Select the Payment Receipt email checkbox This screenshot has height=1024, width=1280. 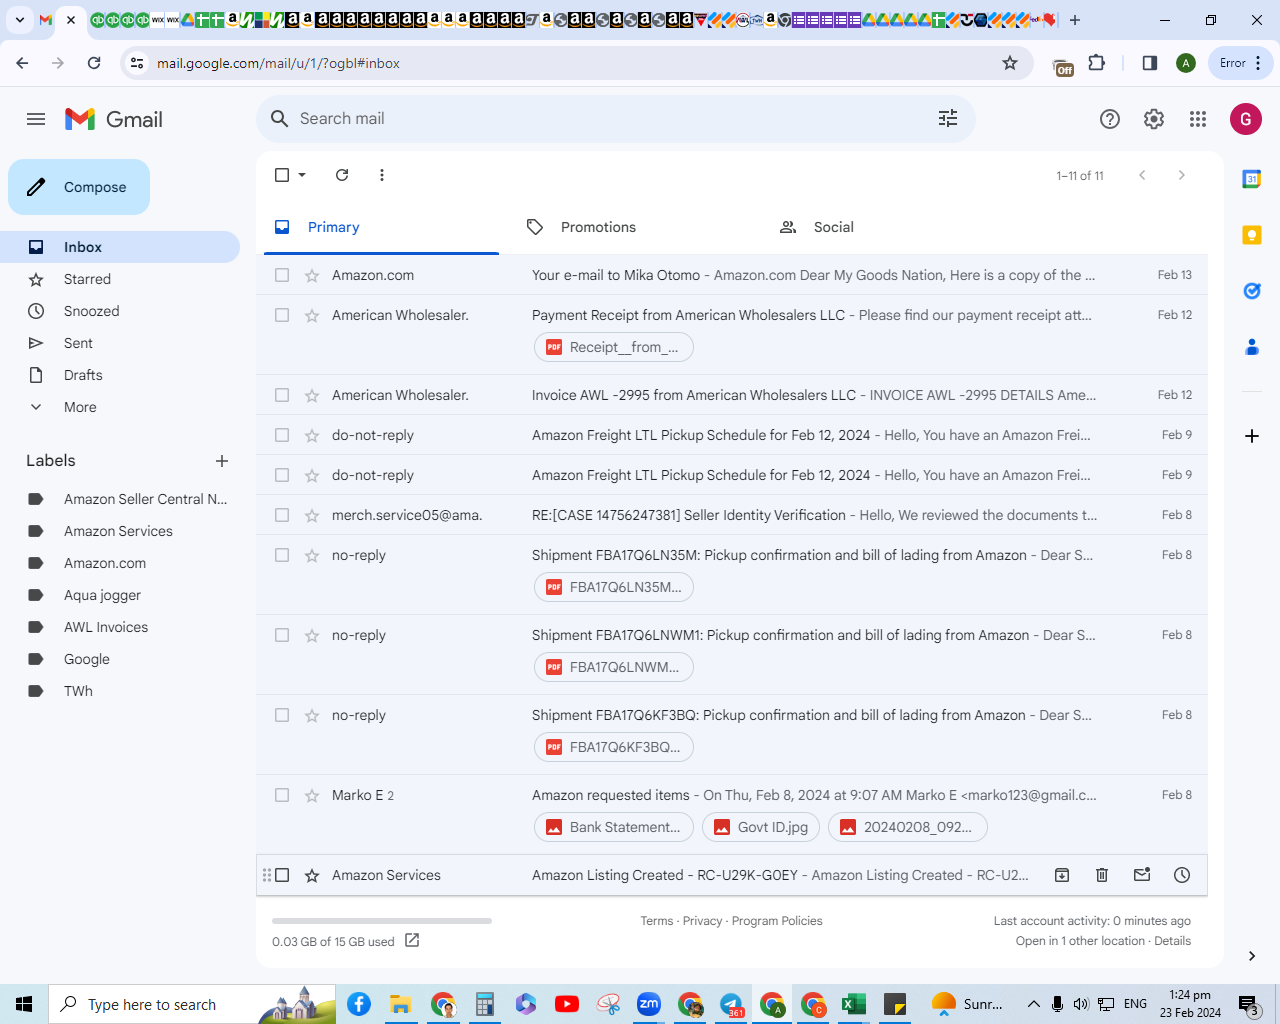(x=282, y=315)
